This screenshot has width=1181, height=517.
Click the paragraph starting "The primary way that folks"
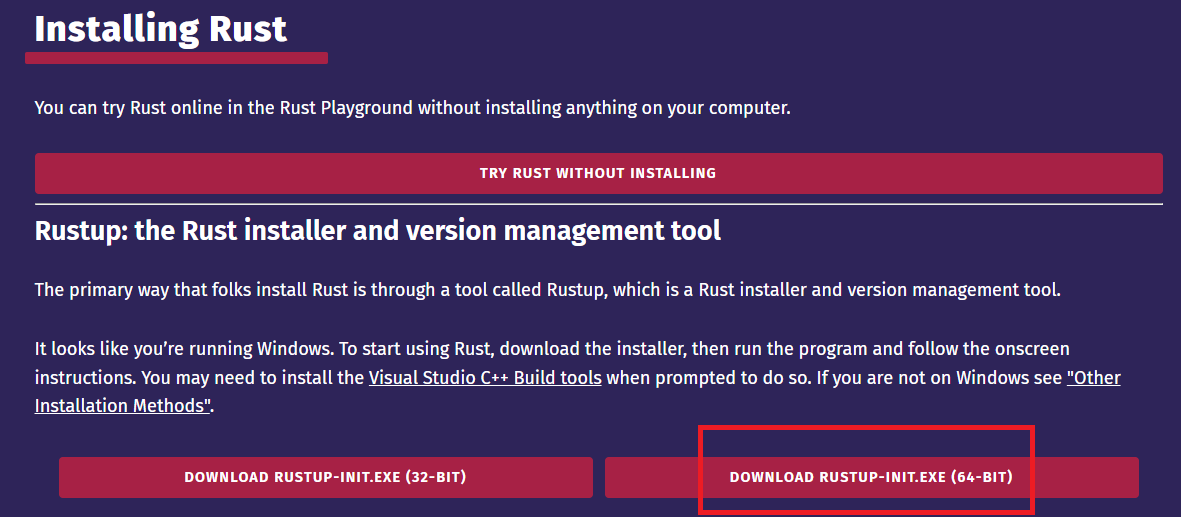[x=548, y=290]
